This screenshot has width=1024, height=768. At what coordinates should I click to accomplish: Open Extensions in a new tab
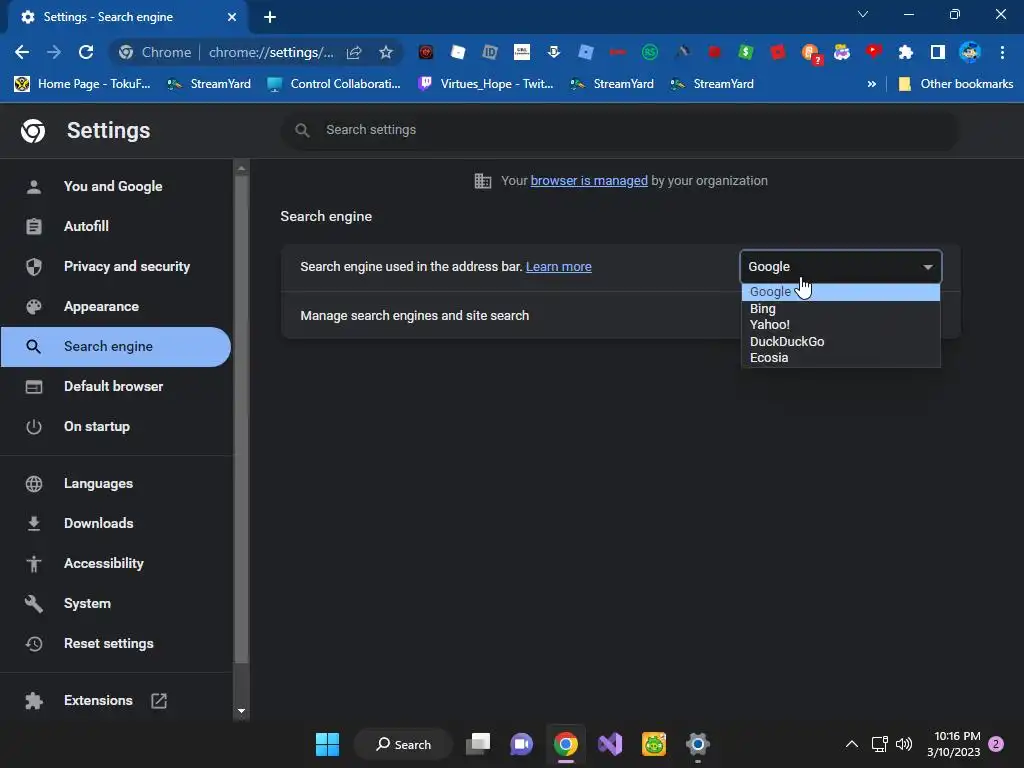[x=116, y=701]
